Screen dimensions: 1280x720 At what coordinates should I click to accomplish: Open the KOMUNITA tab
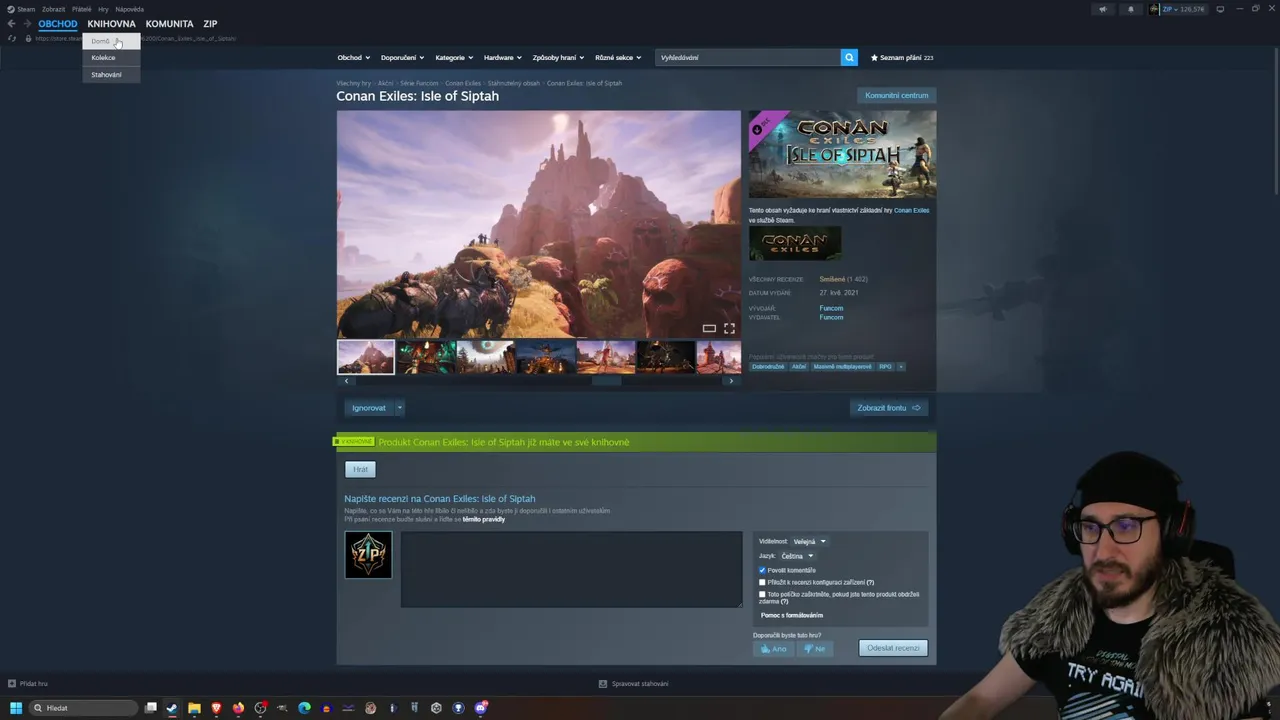[x=169, y=24]
